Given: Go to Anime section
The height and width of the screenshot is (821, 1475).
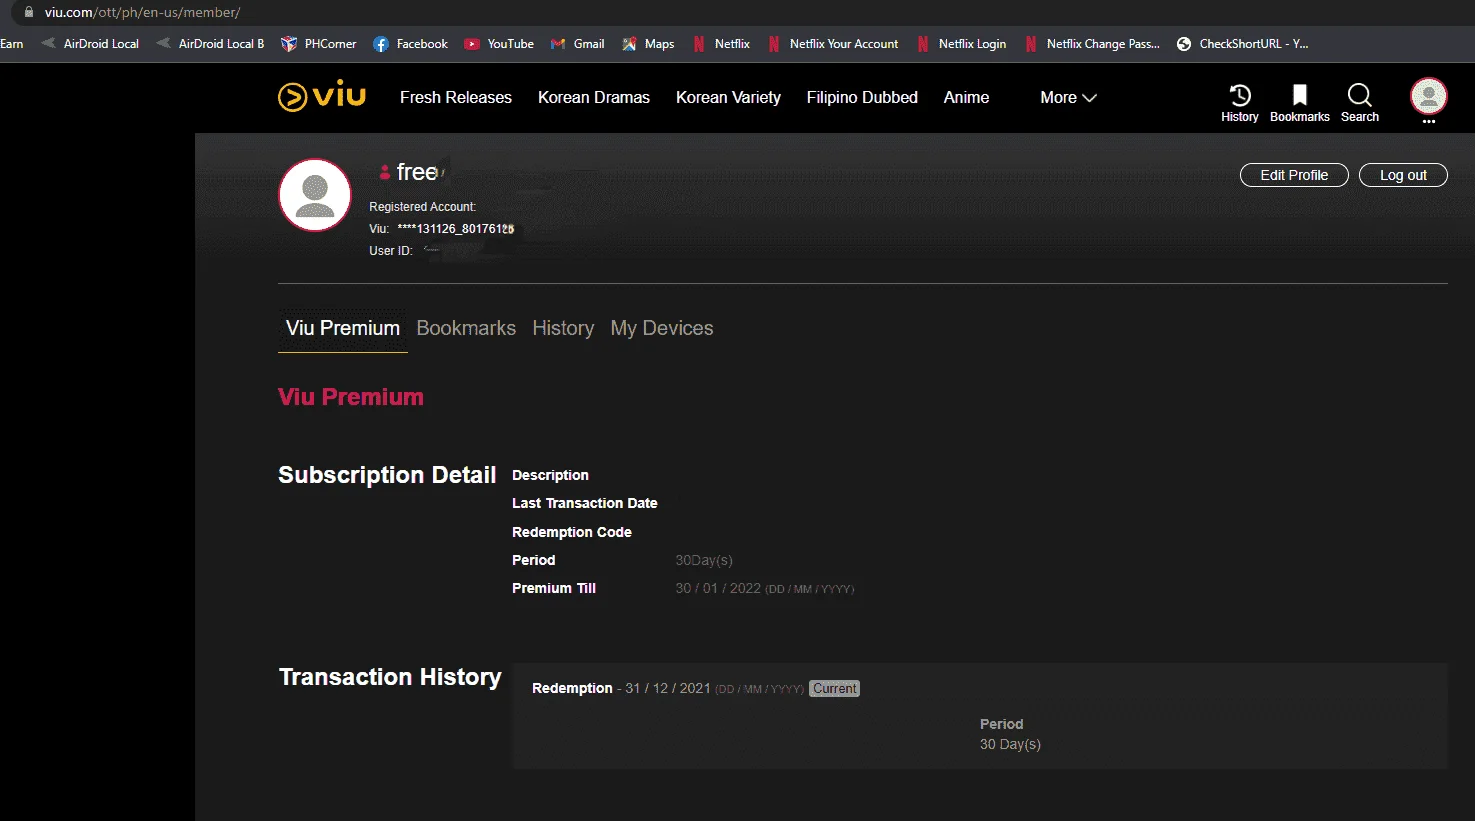Looking at the screenshot, I should [966, 97].
